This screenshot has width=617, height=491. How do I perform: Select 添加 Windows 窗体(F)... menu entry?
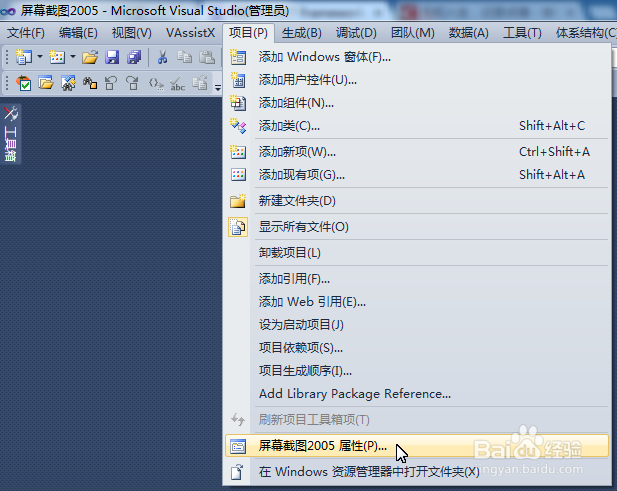[x=417, y=57]
